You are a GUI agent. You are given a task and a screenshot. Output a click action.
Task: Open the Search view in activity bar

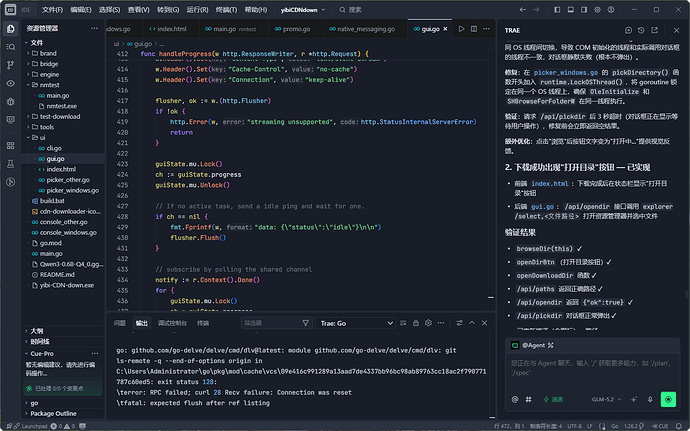click(11, 47)
